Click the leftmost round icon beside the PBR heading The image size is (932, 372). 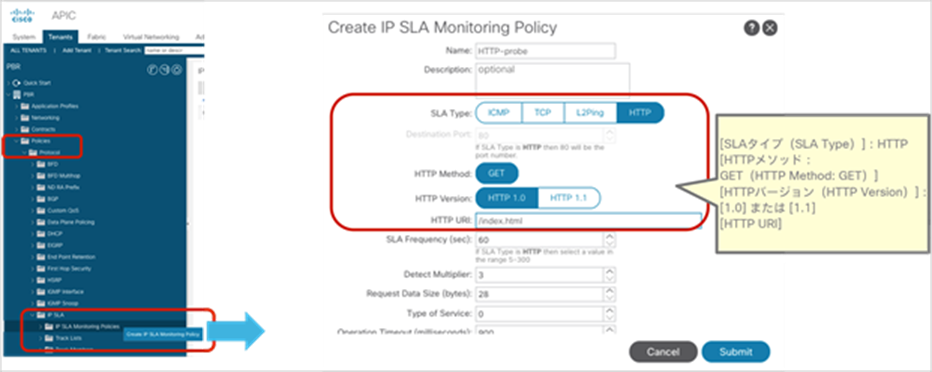[x=152, y=70]
